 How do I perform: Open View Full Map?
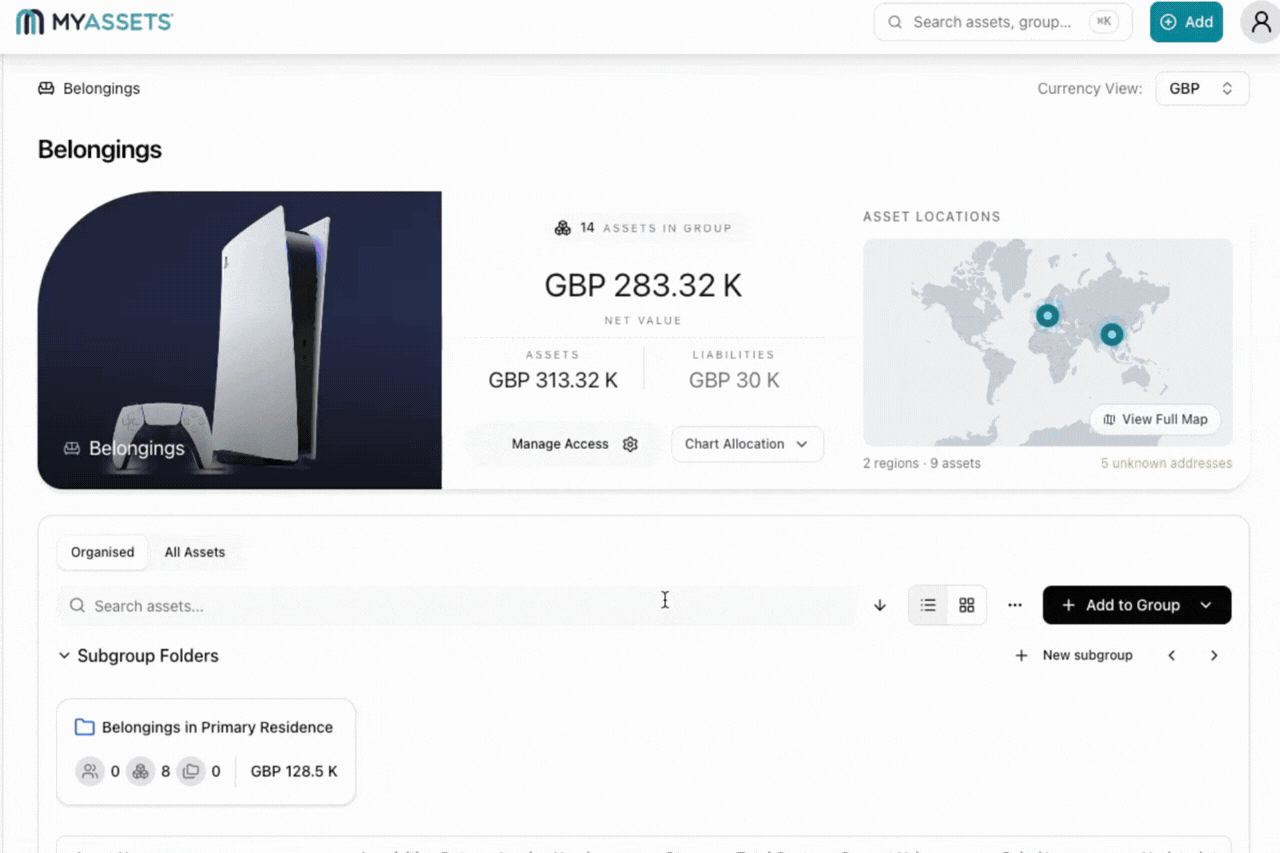coord(1155,419)
